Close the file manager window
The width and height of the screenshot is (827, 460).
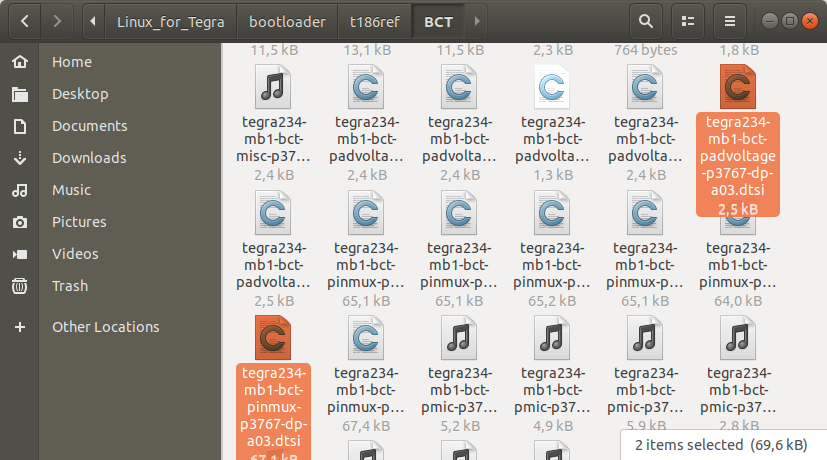click(809, 21)
